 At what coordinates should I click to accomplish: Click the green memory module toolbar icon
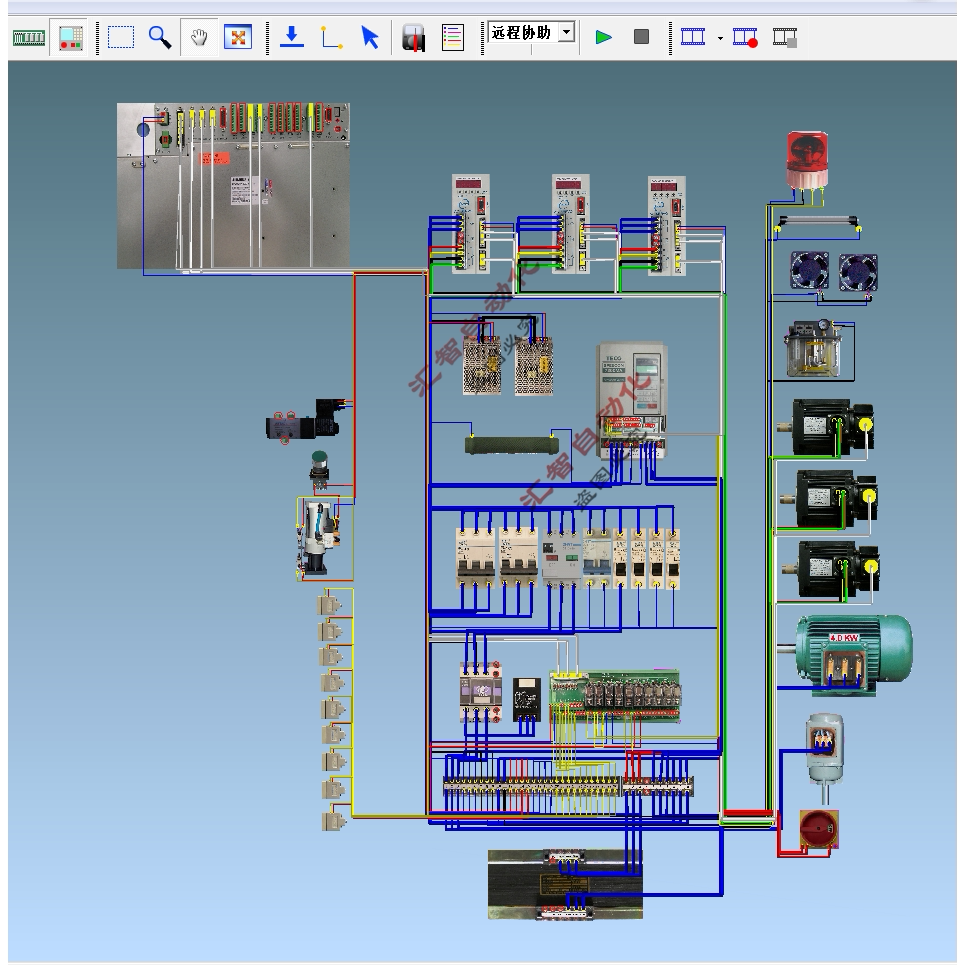tap(29, 38)
